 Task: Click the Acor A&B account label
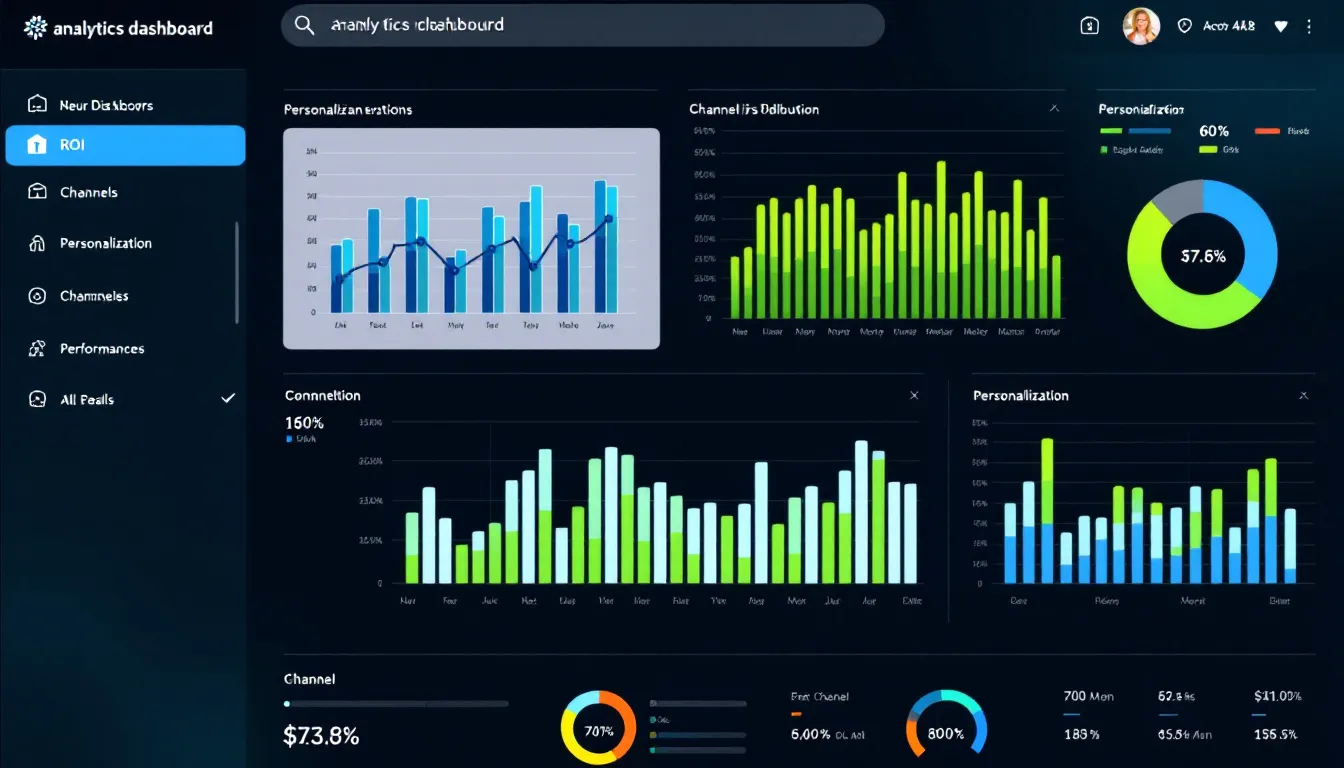point(1230,27)
